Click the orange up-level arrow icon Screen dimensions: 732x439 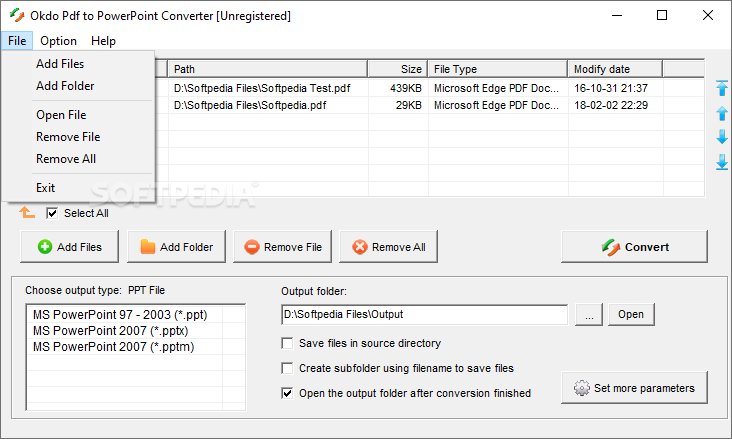[x=27, y=213]
